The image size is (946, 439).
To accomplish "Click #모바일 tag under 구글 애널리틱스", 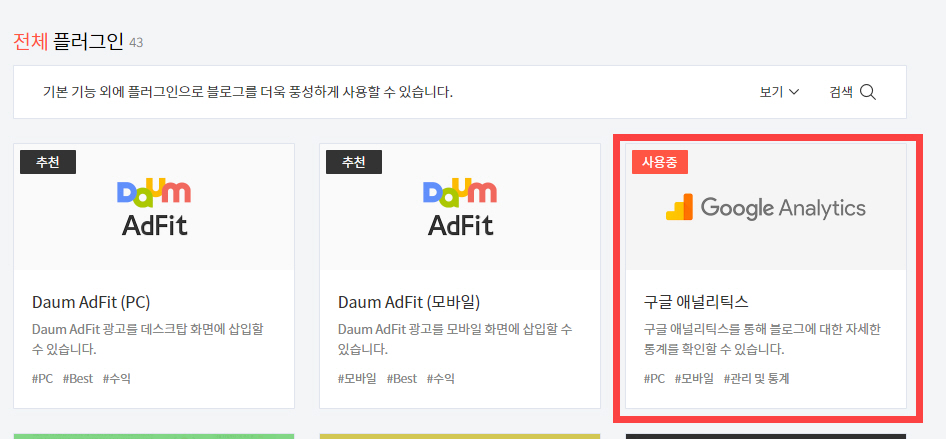I will (x=694, y=379).
